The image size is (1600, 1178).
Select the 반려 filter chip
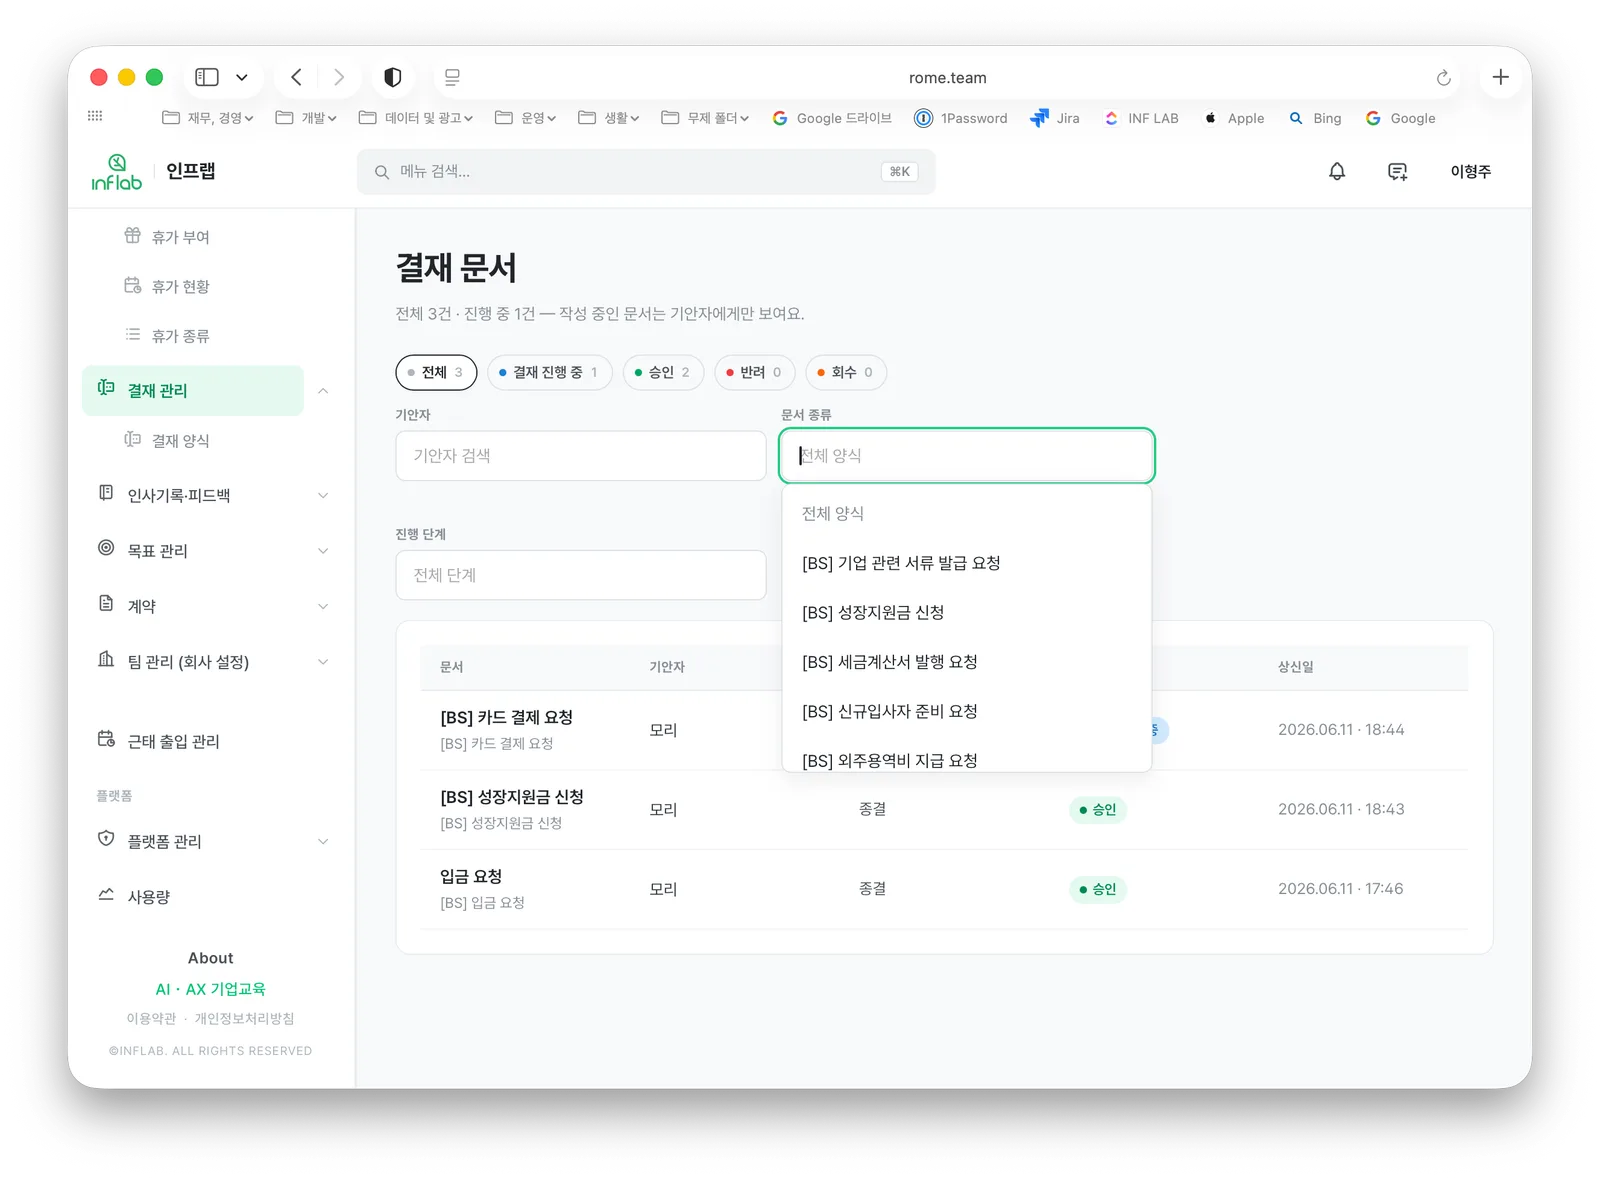[x=755, y=372]
